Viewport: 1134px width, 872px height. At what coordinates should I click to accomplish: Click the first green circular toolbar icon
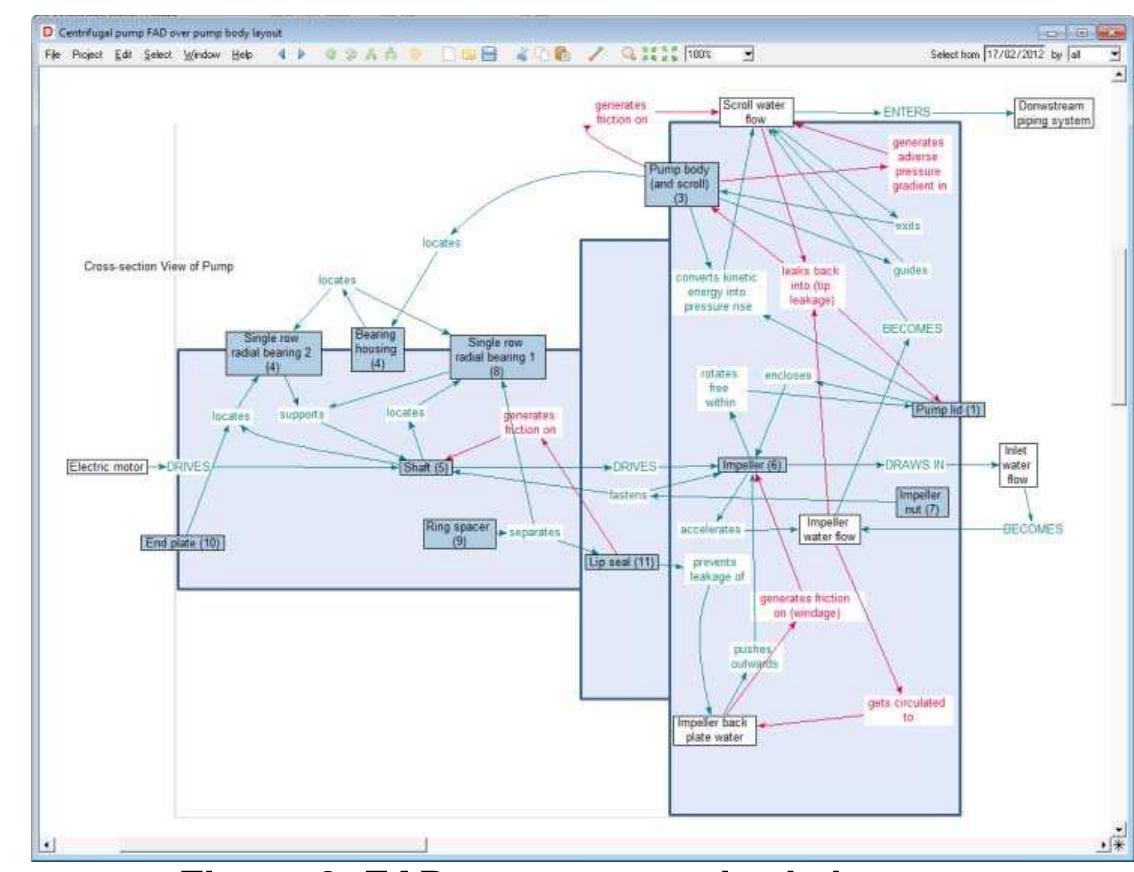click(331, 54)
